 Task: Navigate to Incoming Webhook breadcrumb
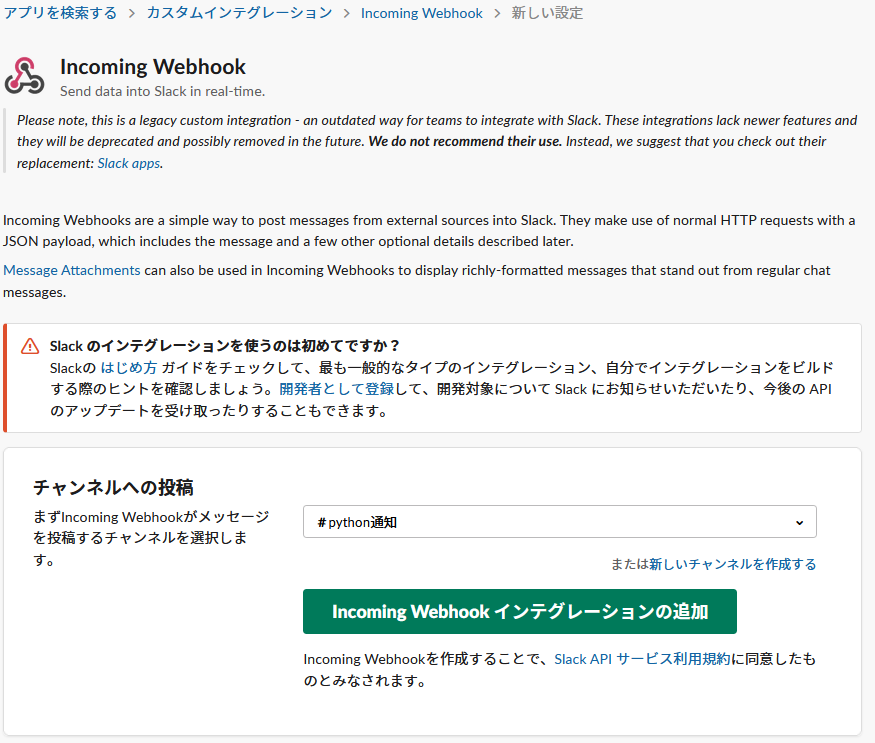point(421,13)
